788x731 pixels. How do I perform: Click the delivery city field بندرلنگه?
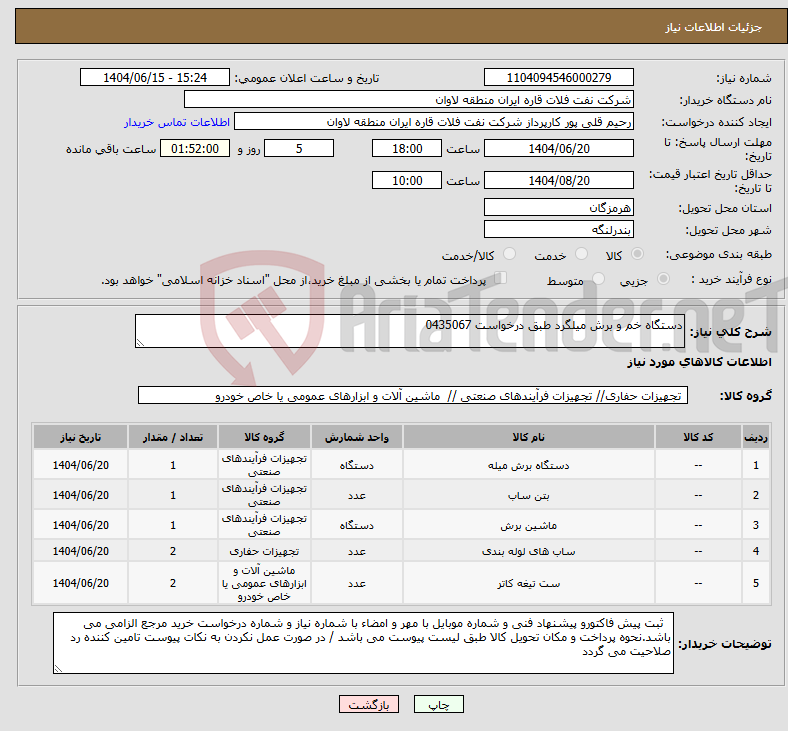(558, 229)
